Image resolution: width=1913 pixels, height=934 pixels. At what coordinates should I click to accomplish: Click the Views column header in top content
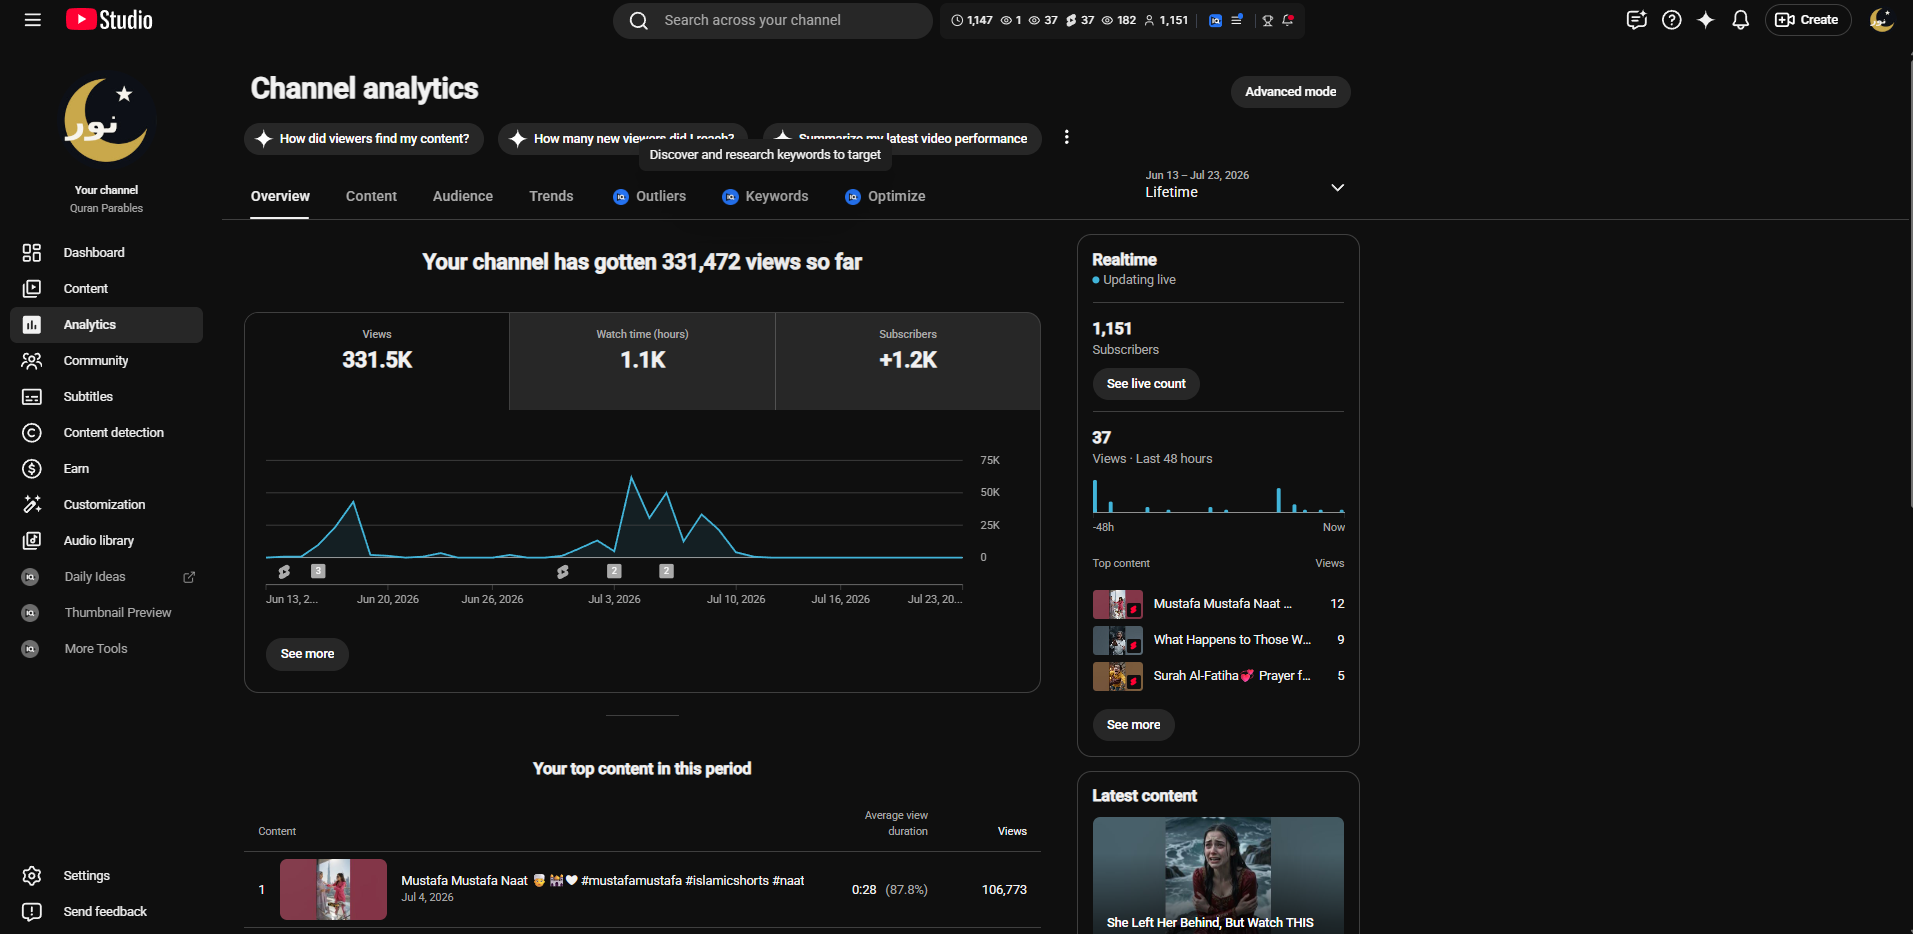click(x=1012, y=831)
